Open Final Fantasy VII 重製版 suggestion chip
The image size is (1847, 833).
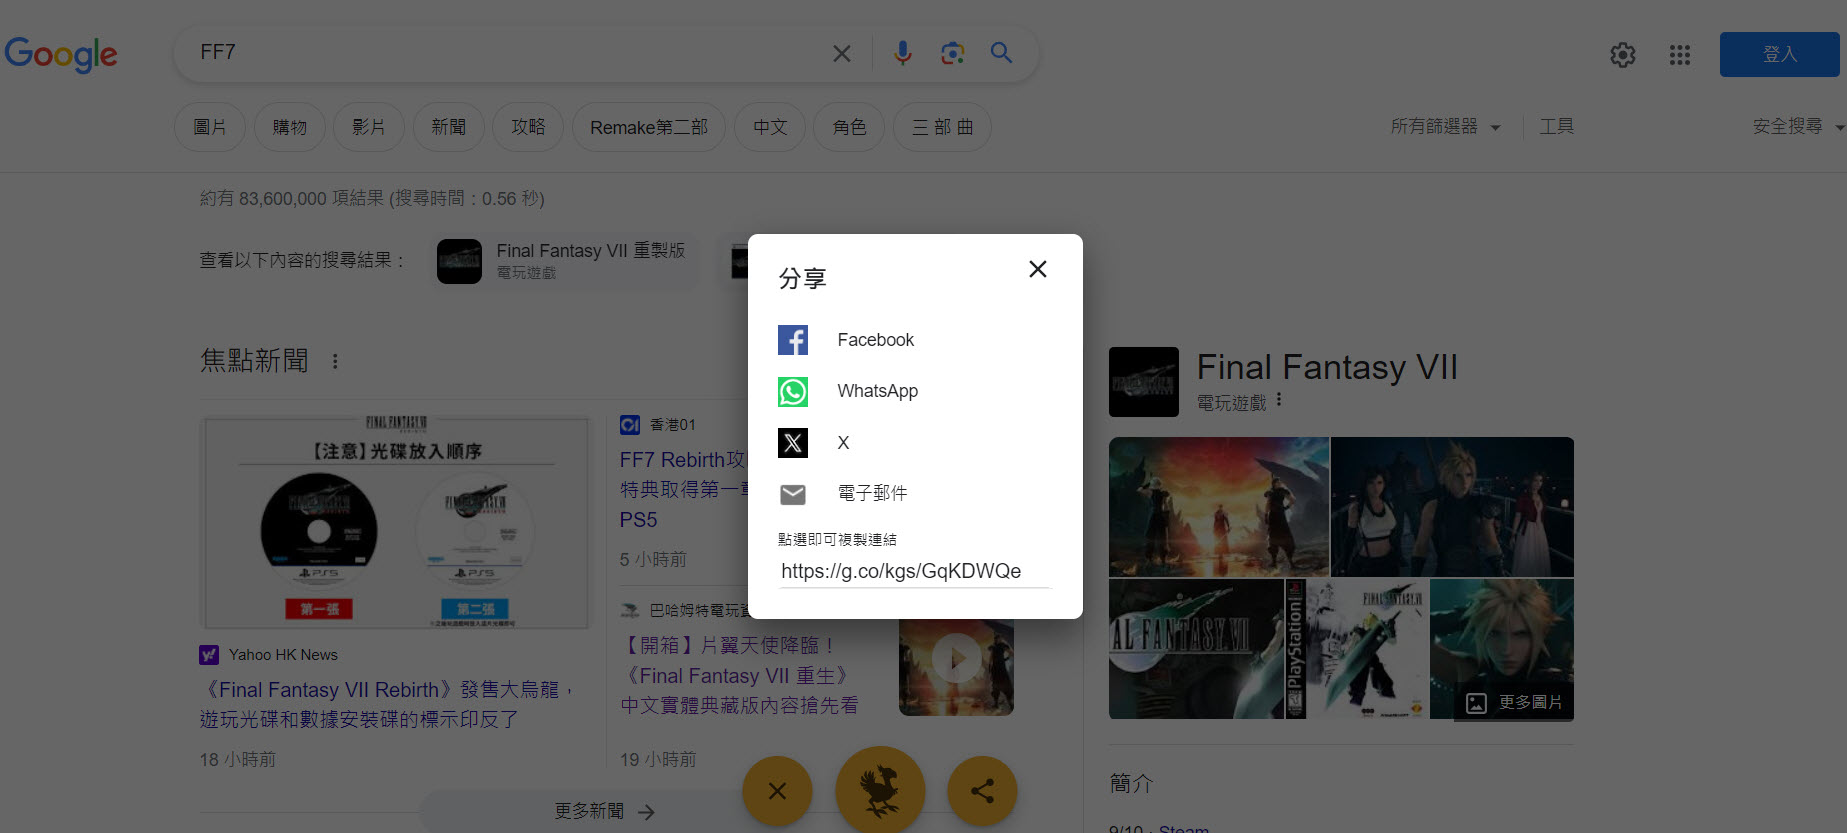tap(566, 261)
